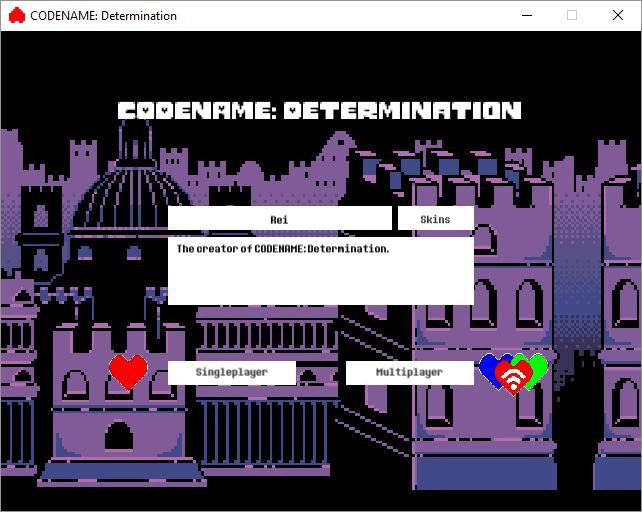Screen dimensions: 642x512
Task: Open the Skins menu
Action: pos(436,219)
